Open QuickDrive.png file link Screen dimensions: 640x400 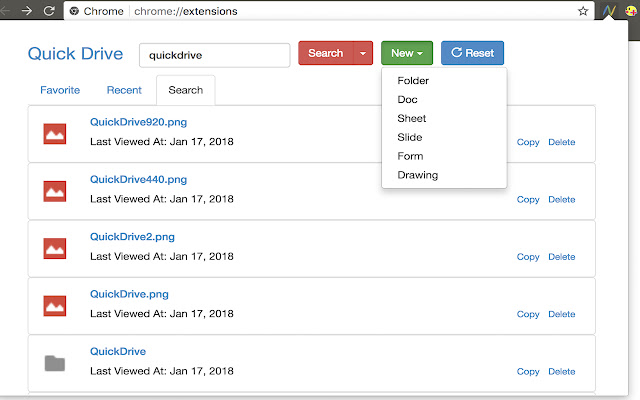[129, 294]
